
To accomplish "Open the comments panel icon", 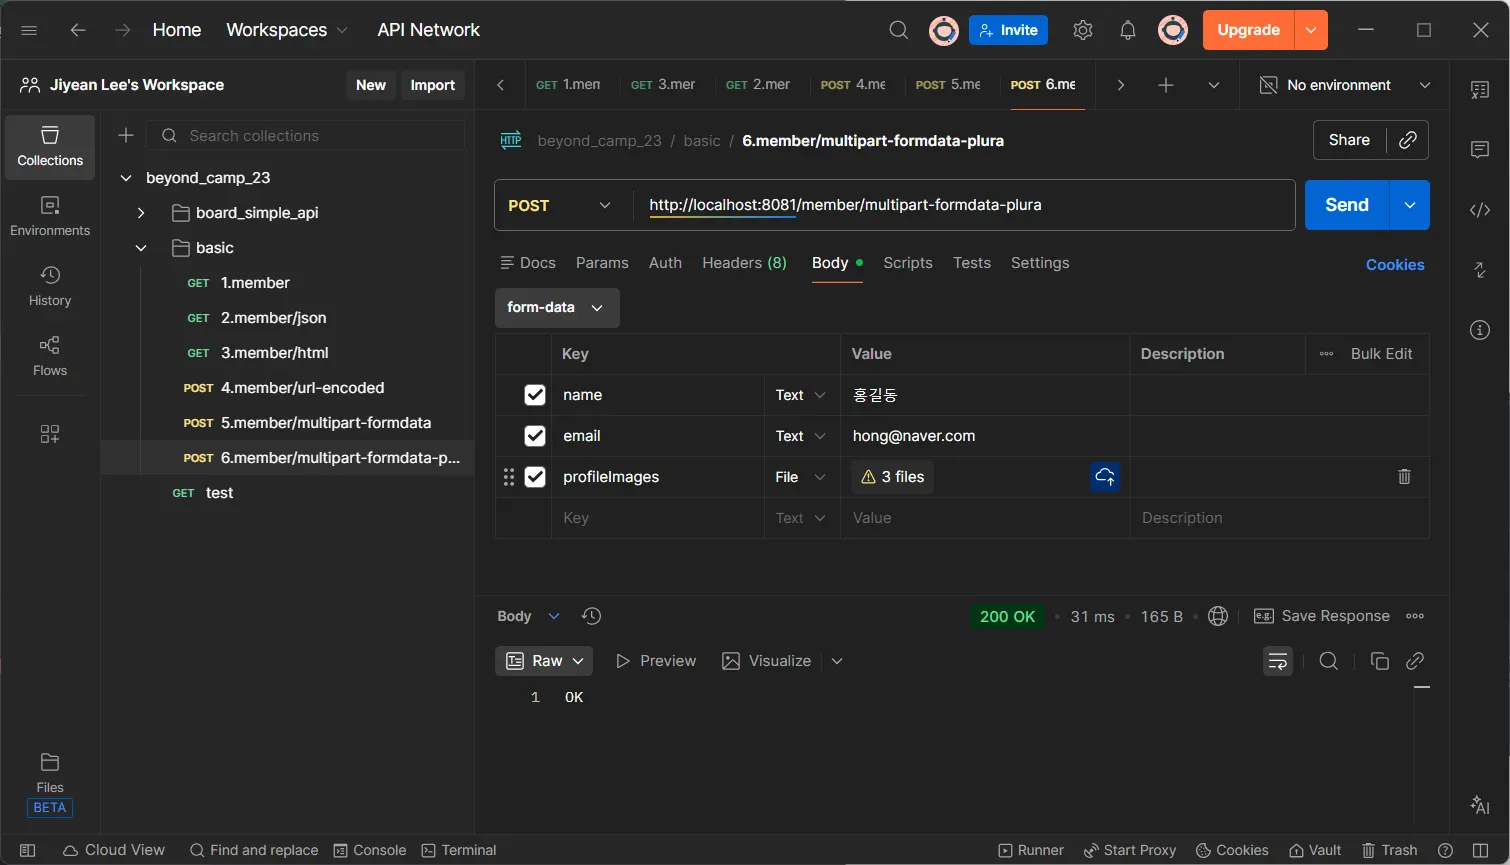I will tap(1480, 150).
